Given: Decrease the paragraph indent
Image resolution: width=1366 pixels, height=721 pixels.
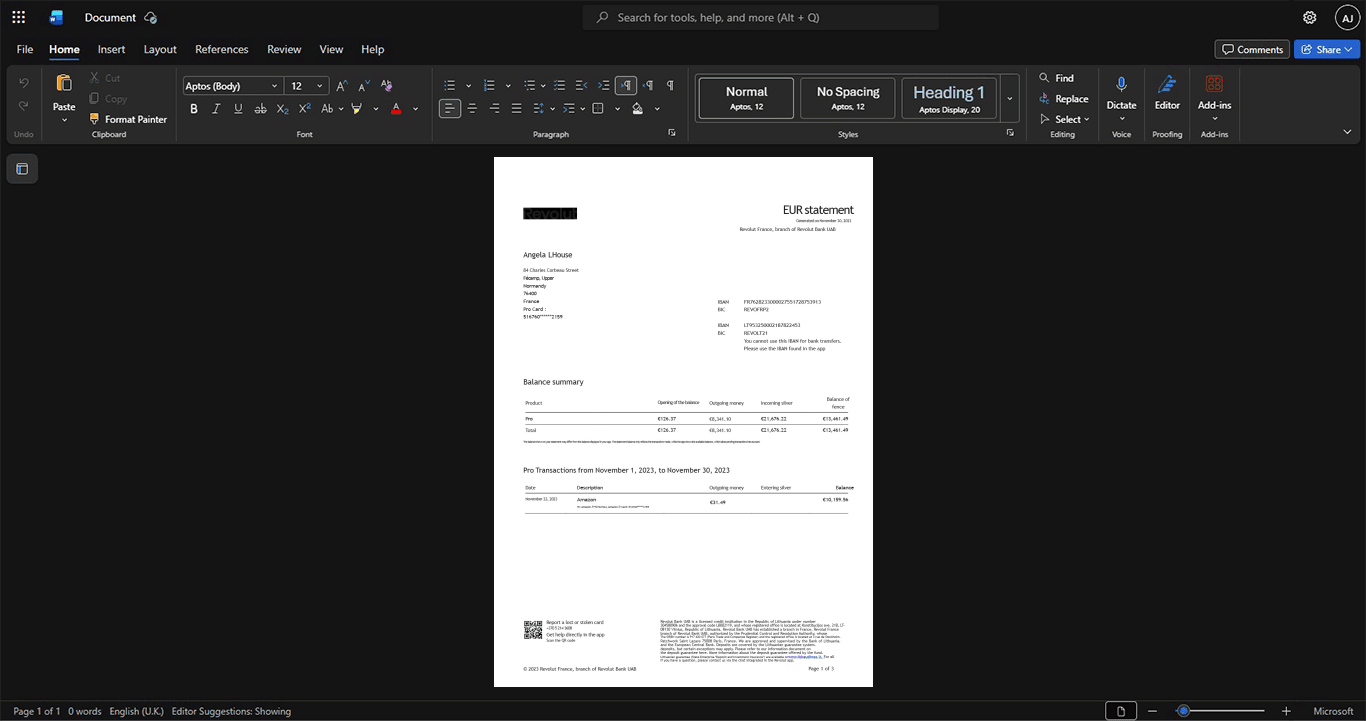Looking at the screenshot, I should (x=581, y=85).
